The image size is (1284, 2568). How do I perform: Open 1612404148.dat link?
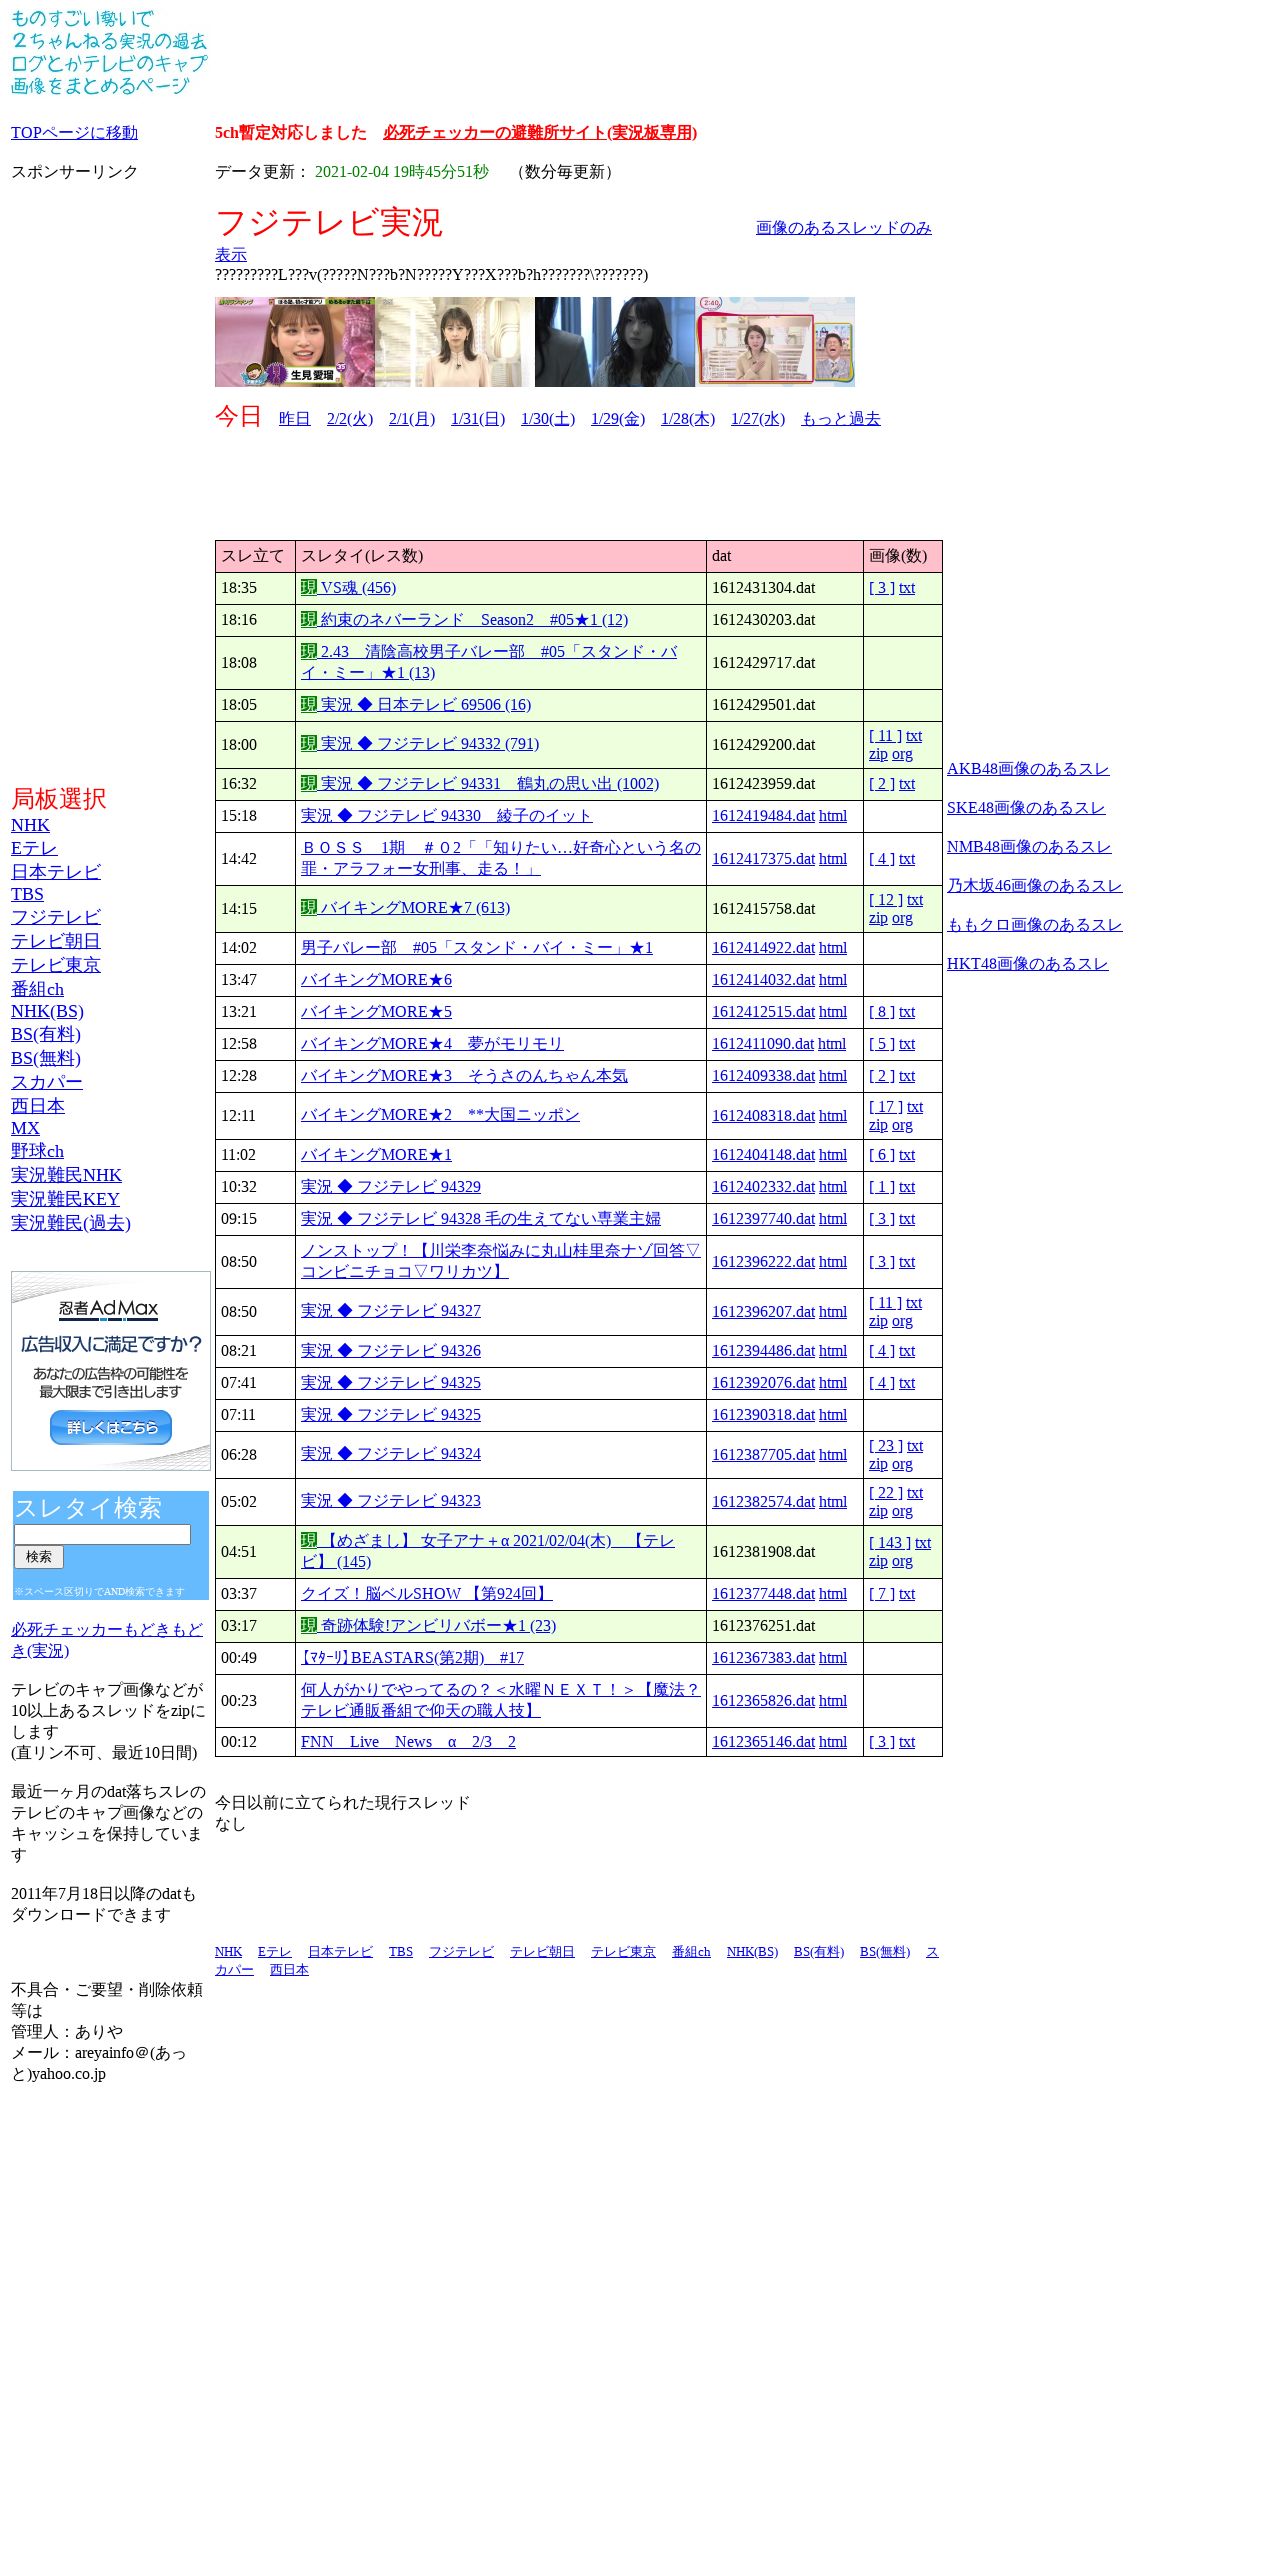(x=763, y=1155)
